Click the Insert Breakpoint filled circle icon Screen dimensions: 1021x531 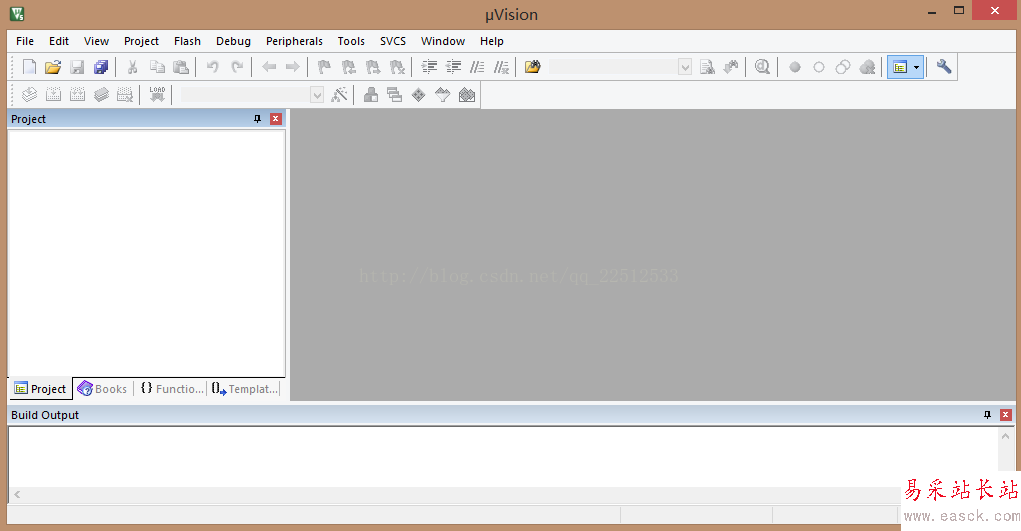click(794, 67)
